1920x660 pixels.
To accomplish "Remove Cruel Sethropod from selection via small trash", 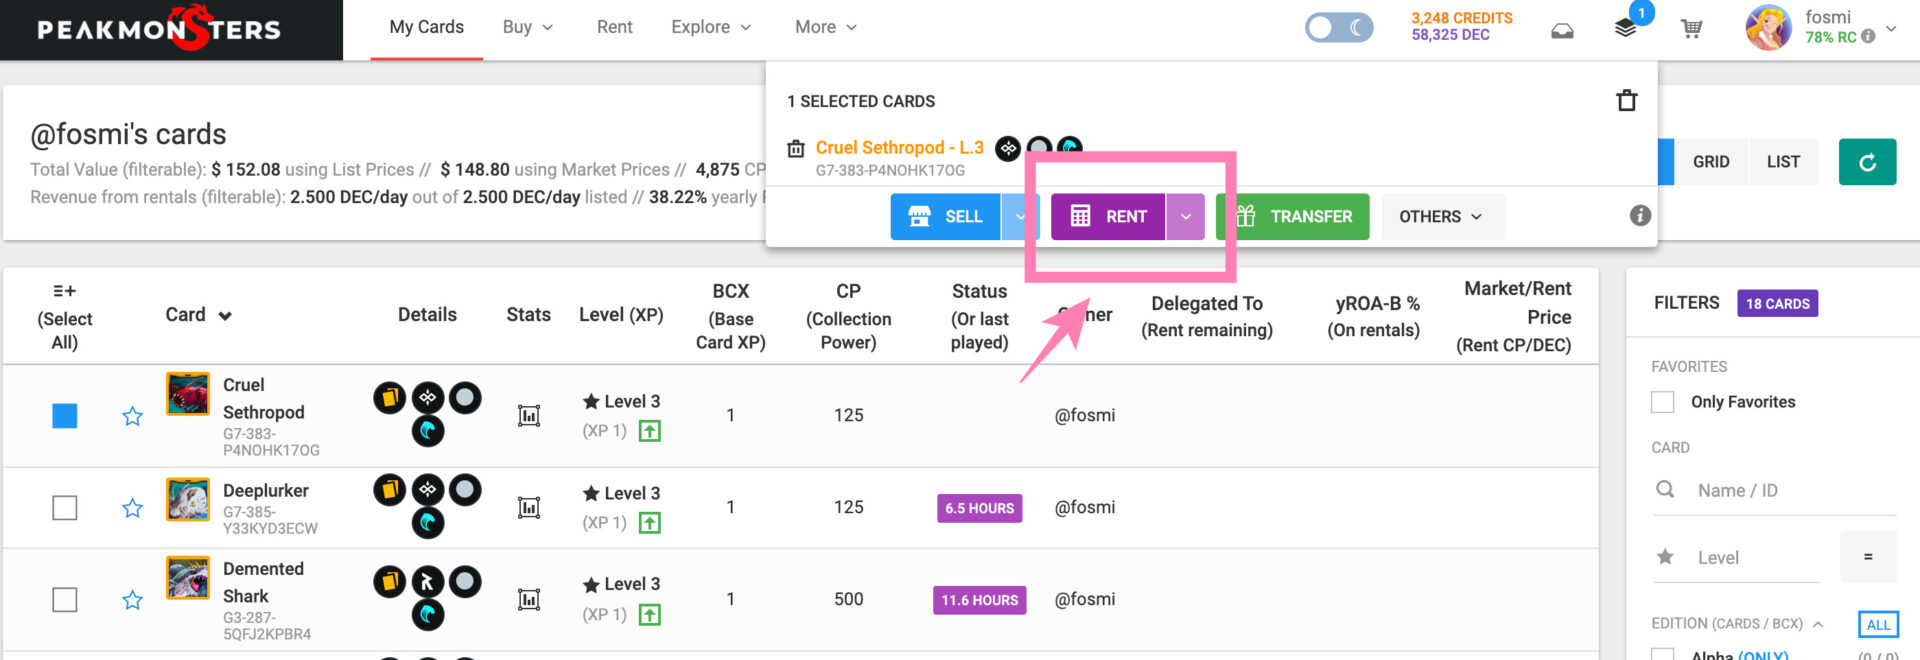I will tap(796, 149).
